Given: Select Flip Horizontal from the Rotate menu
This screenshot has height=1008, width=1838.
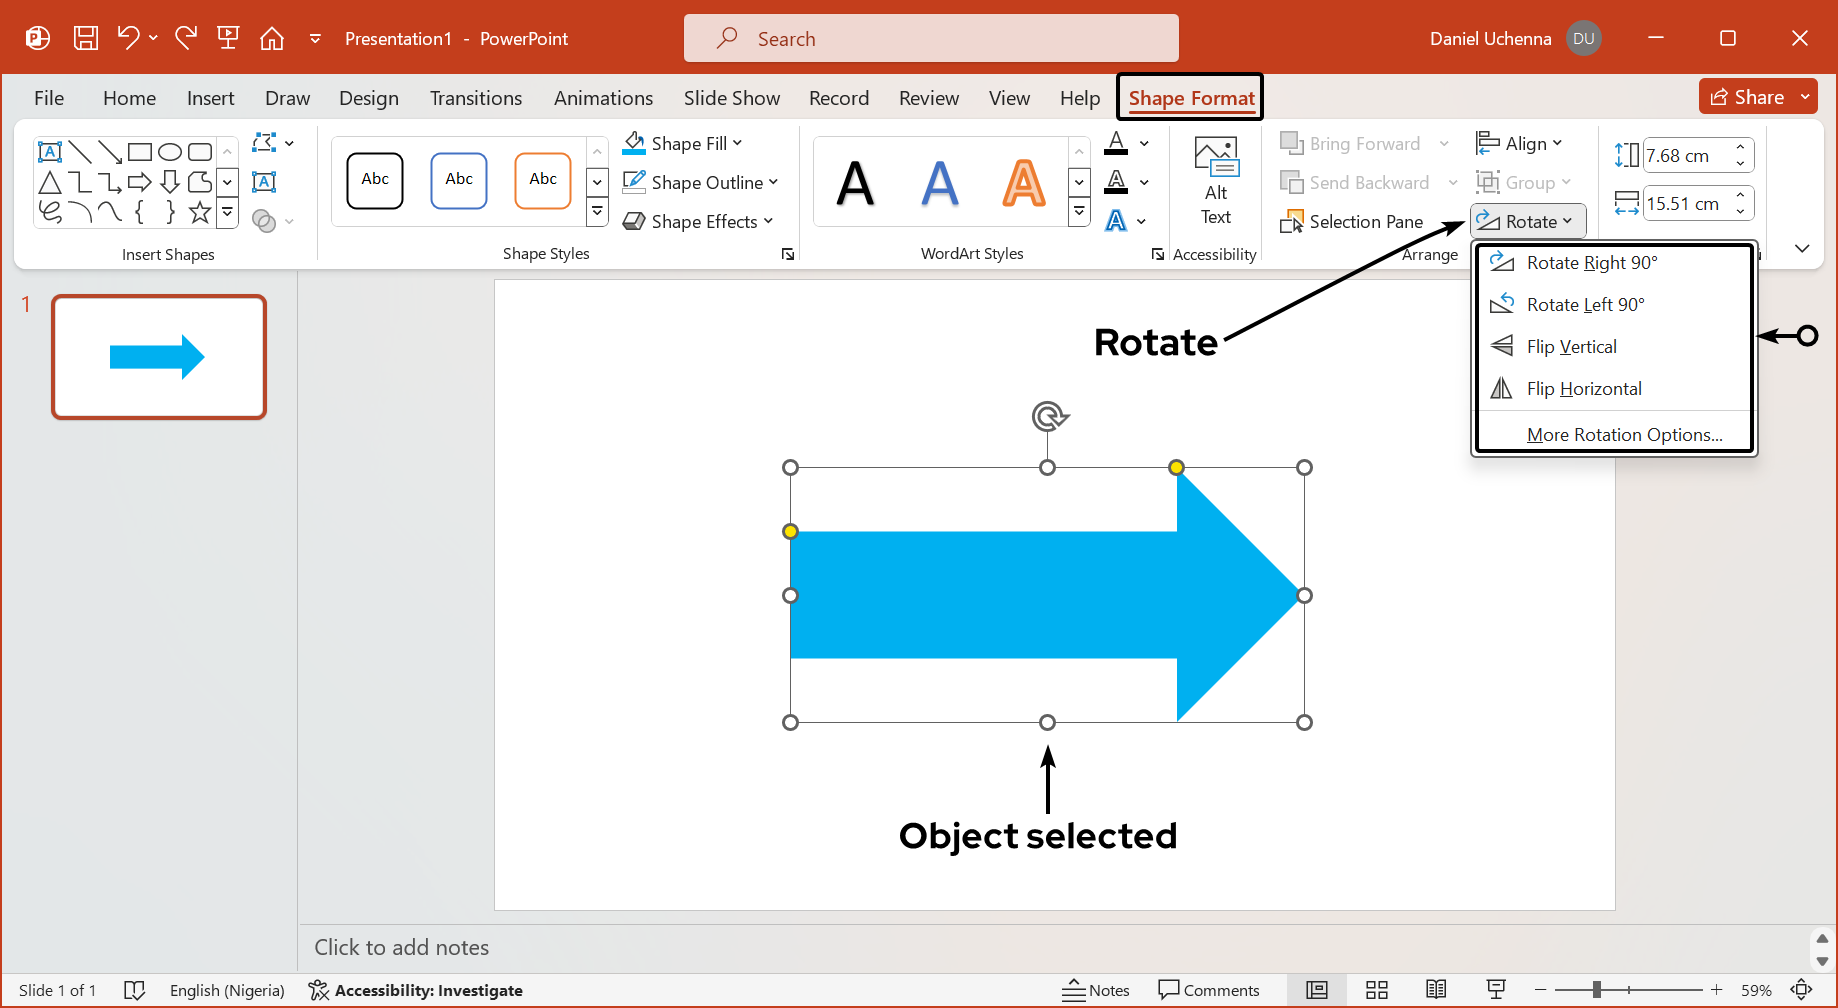Looking at the screenshot, I should click(x=1583, y=388).
